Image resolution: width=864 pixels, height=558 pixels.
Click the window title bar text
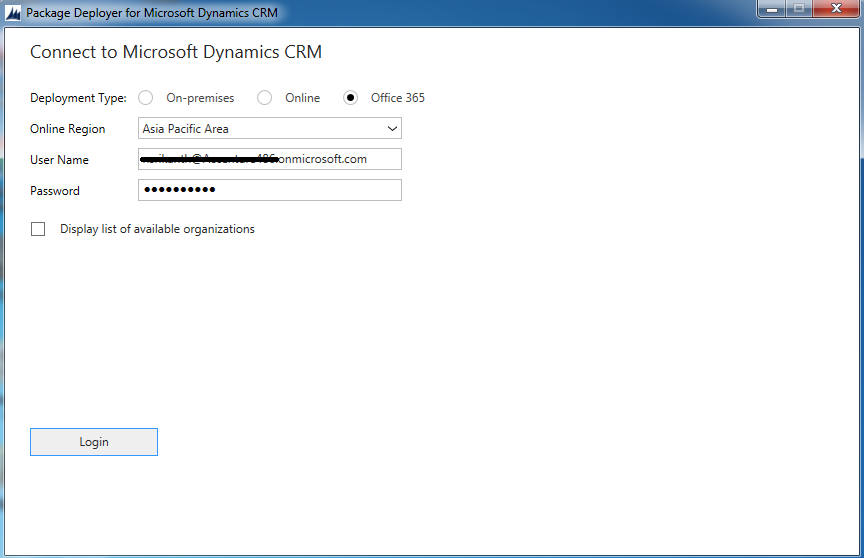[x=151, y=13]
